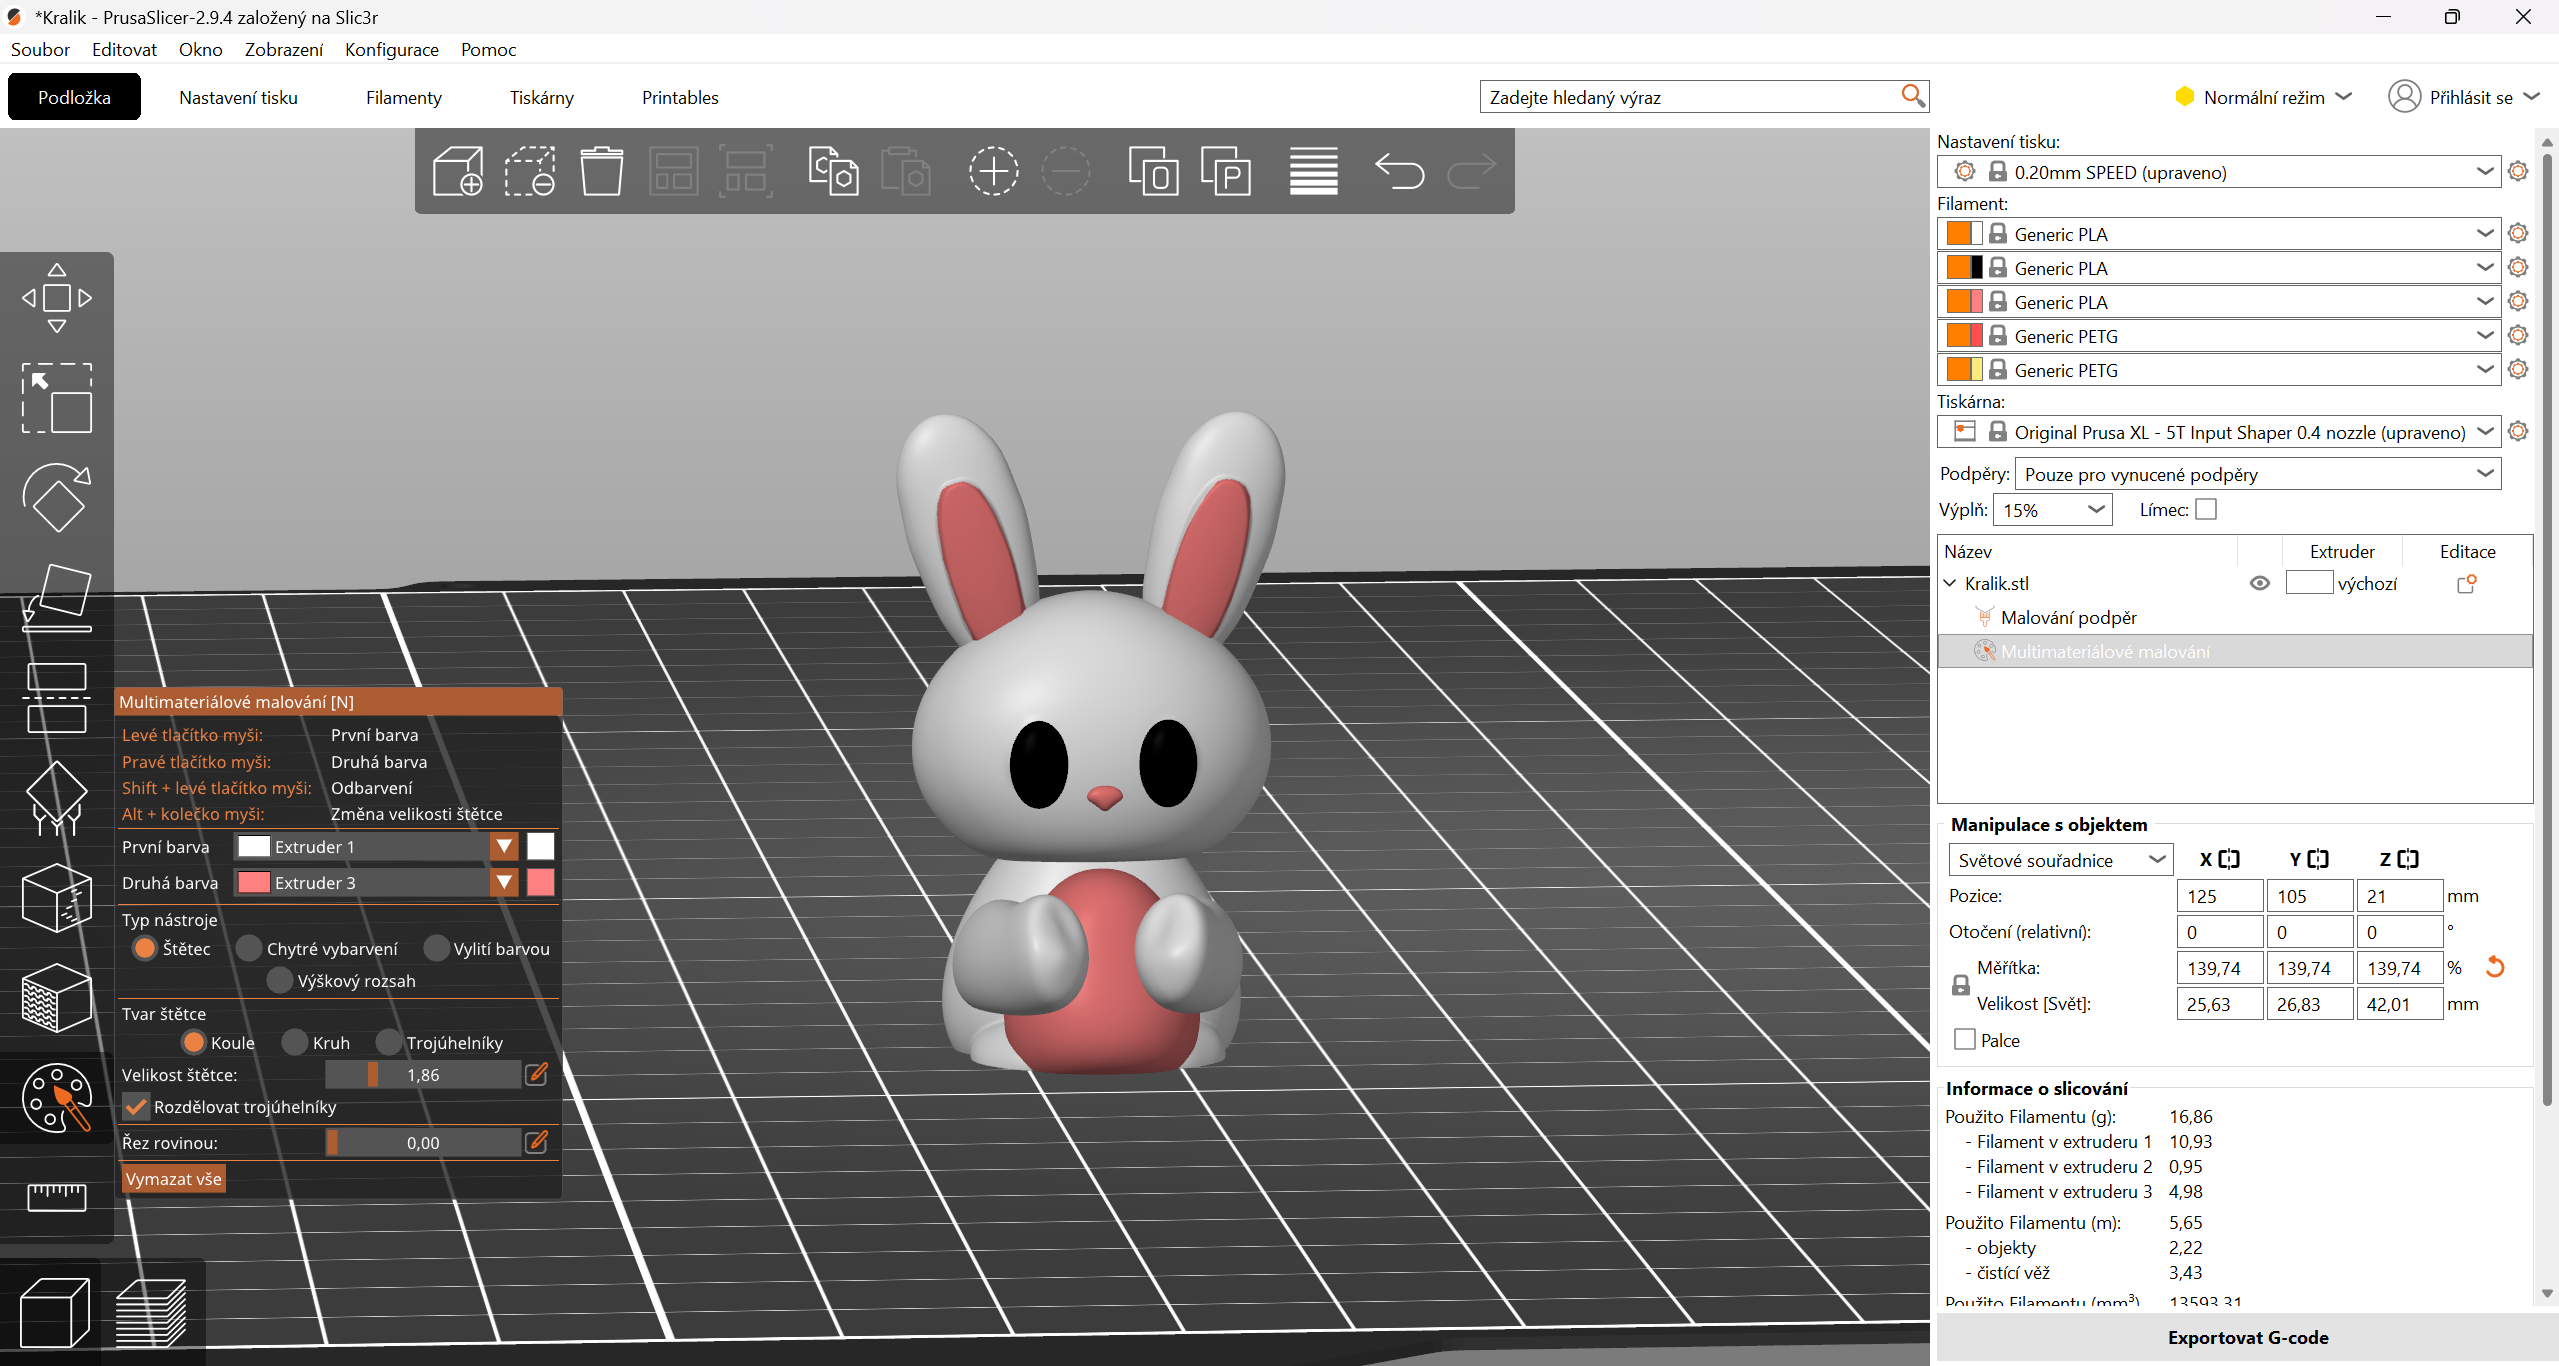Image resolution: width=2559 pixels, height=1366 pixels.
Task: Select the Chytré vybarvení tool type
Action: [249, 948]
